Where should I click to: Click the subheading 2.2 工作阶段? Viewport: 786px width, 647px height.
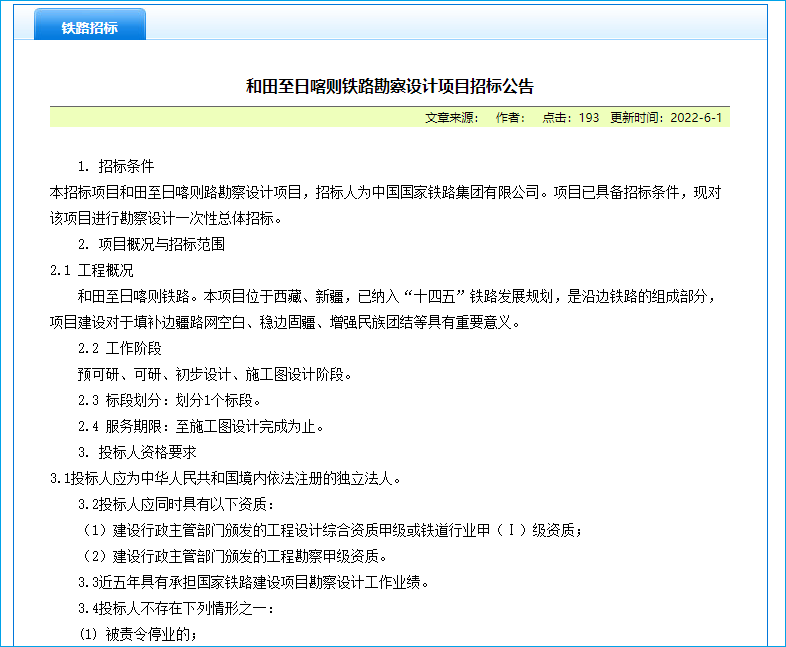click(x=120, y=348)
